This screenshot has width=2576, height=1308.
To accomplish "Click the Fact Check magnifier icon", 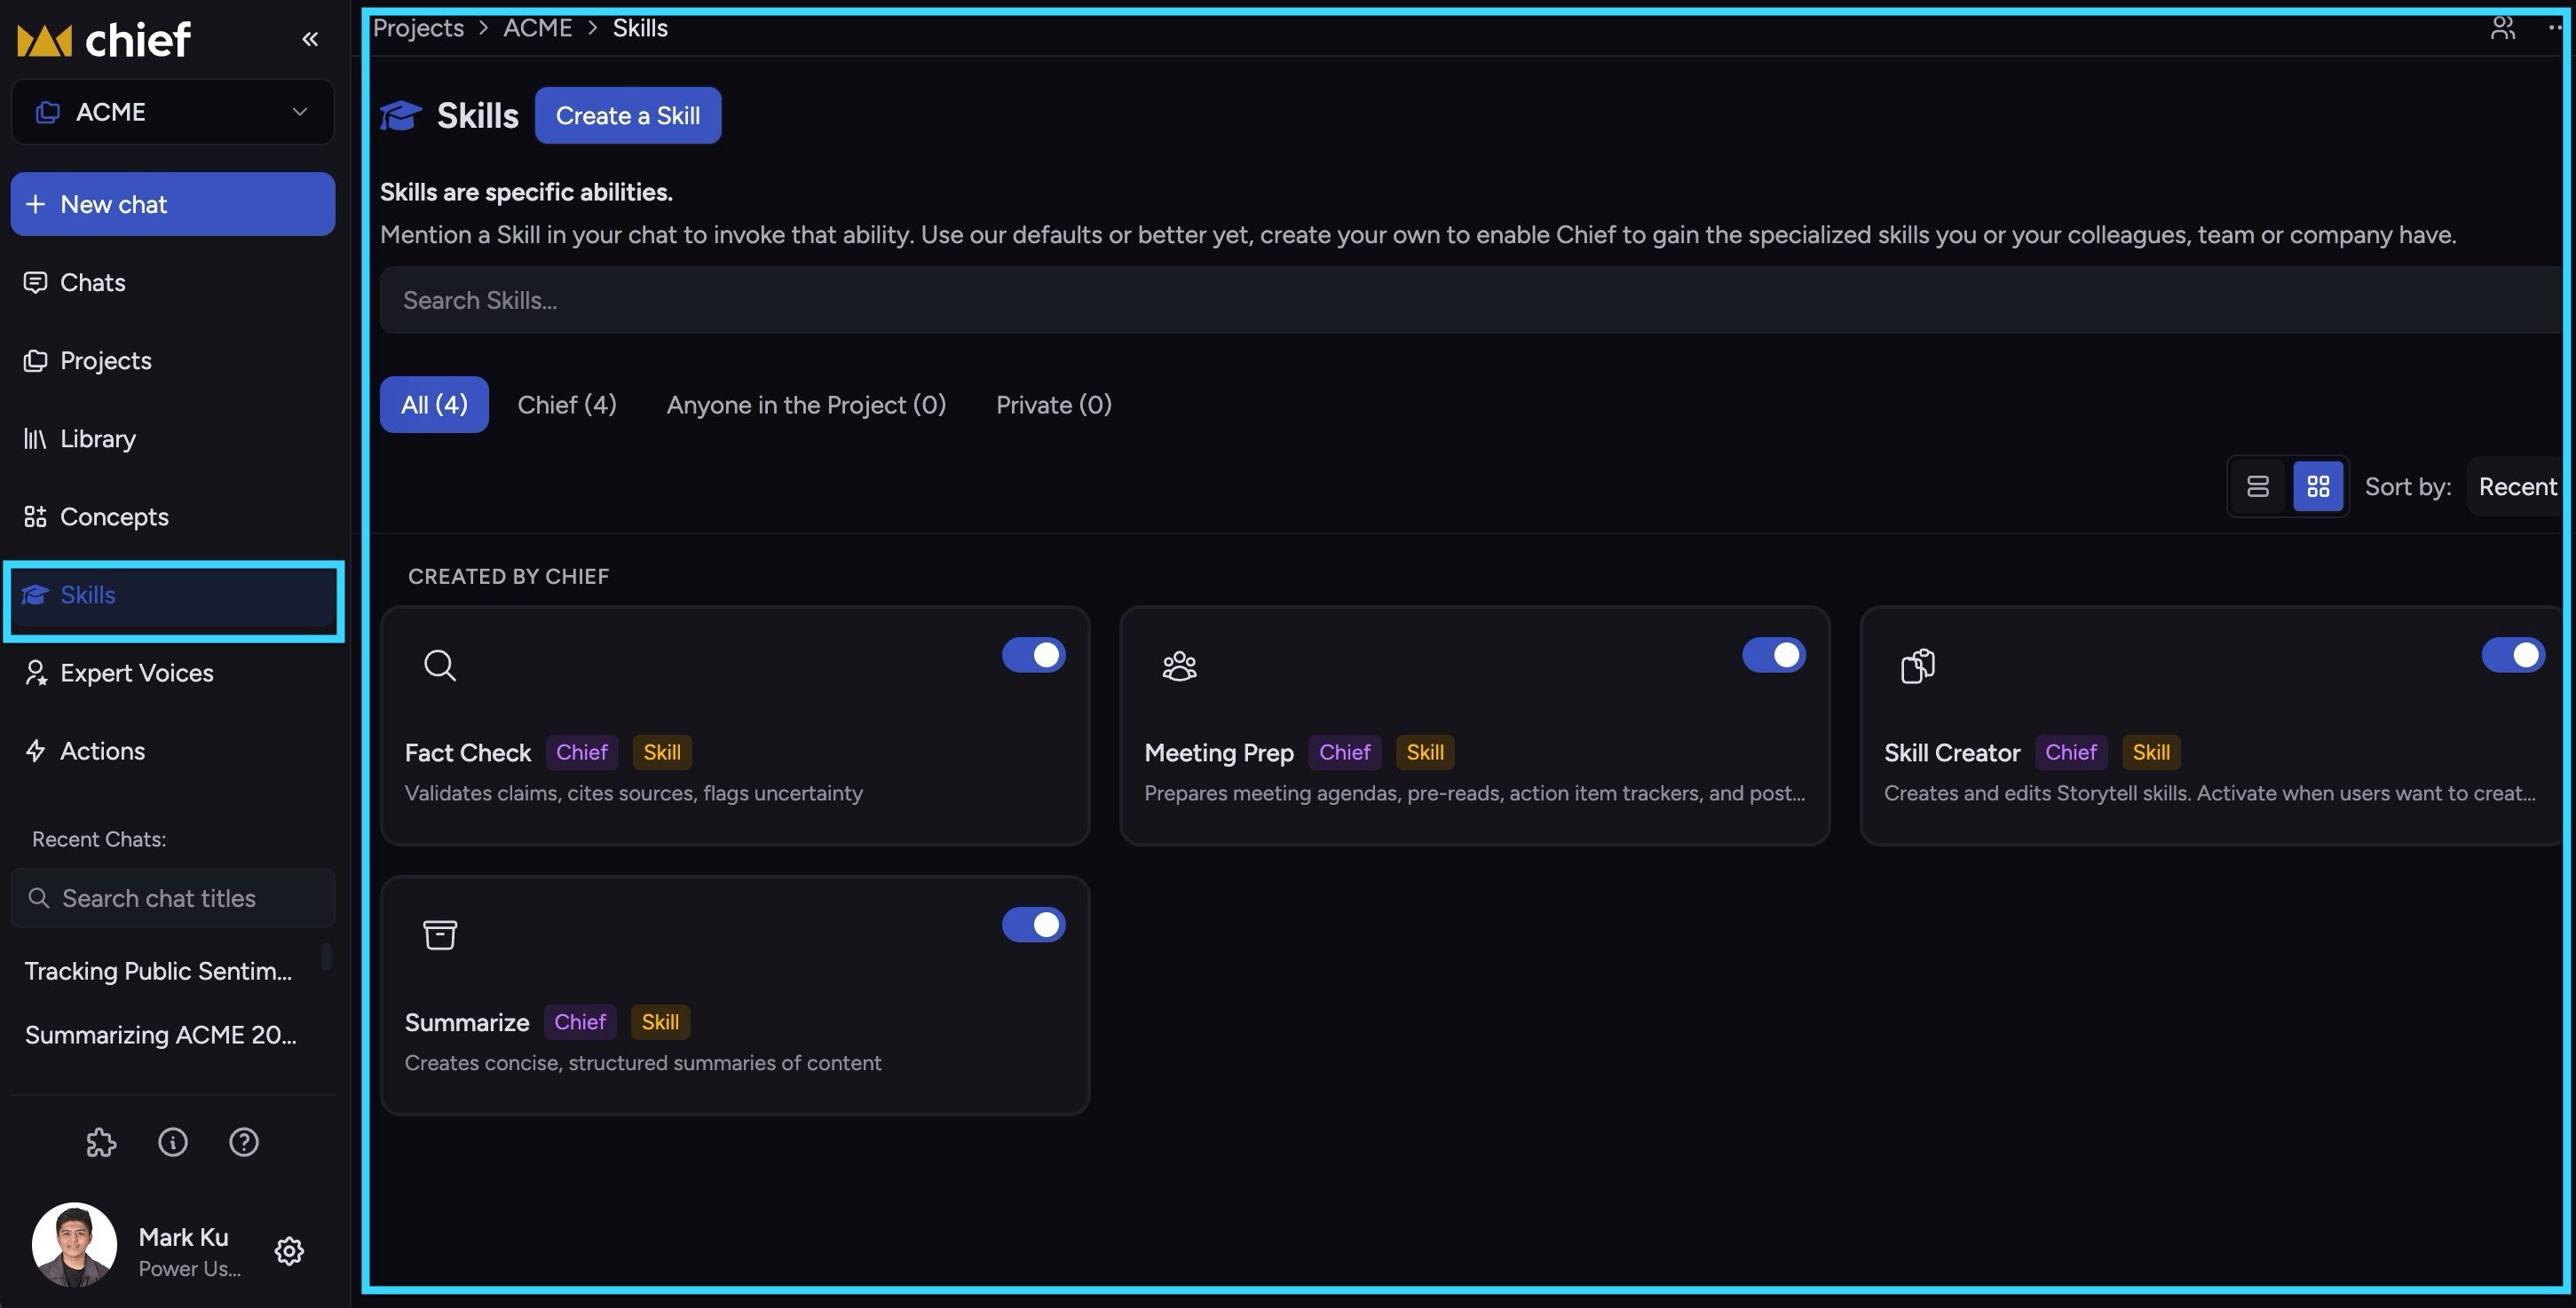I will click(x=440, y=665).
